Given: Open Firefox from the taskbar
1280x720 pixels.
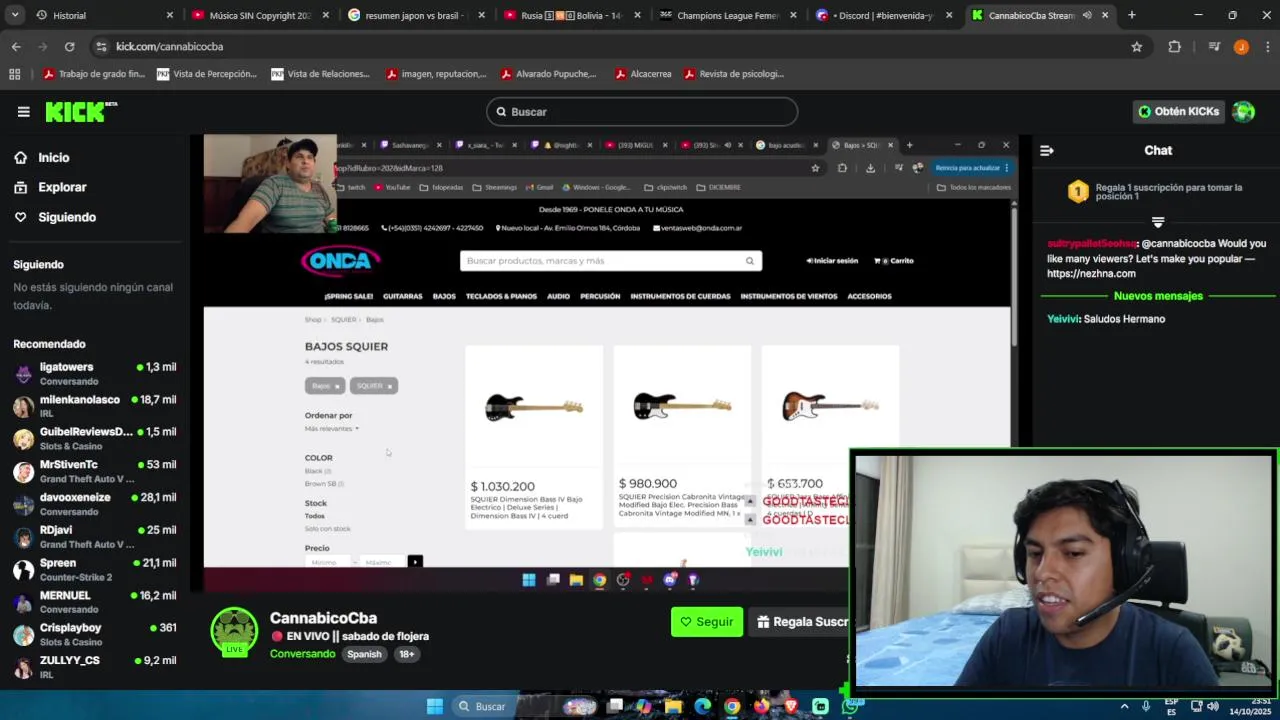Looking at the screenshot, I should 762,706.
